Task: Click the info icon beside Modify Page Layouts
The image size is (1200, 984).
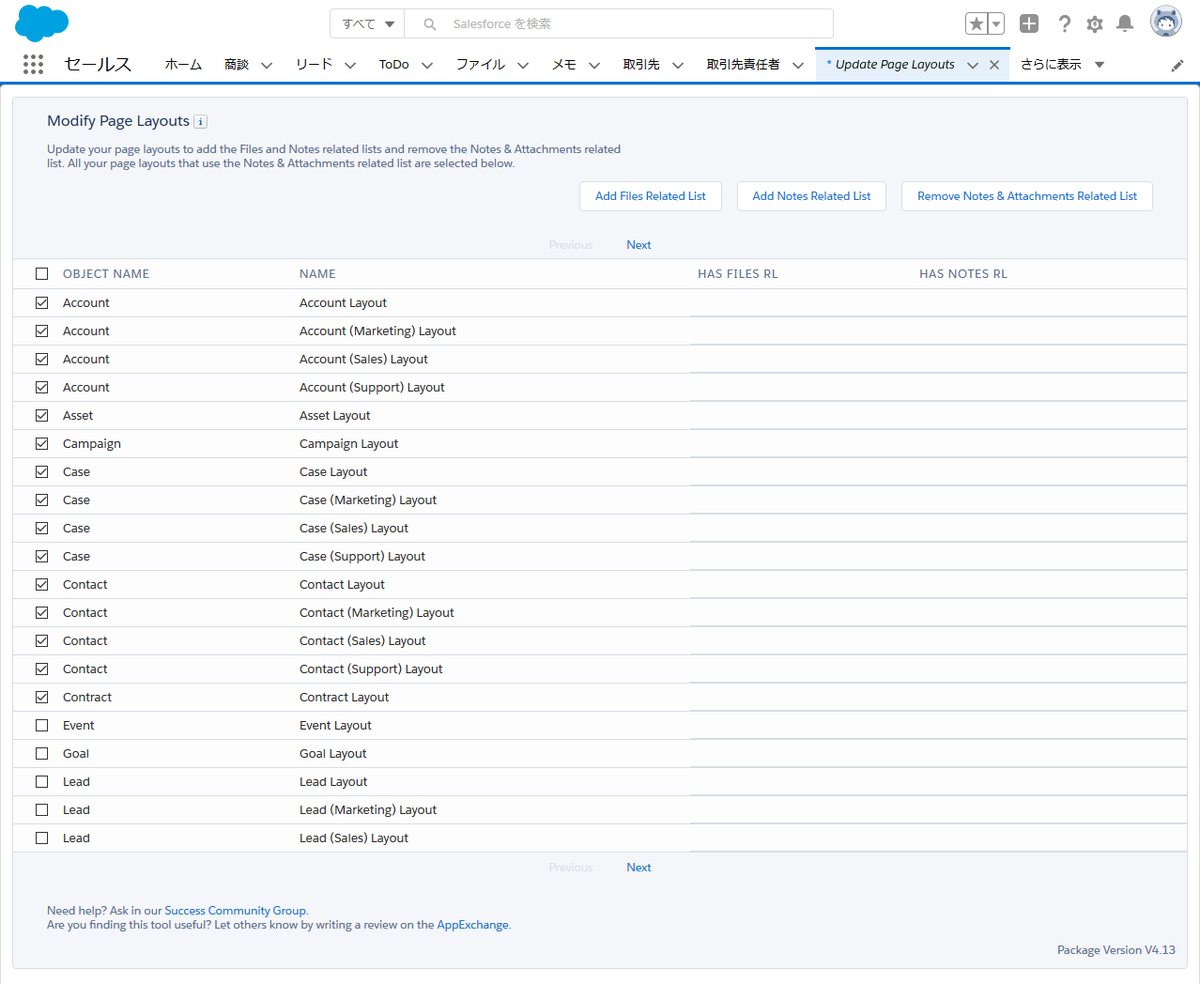Action: click(200, 122)
